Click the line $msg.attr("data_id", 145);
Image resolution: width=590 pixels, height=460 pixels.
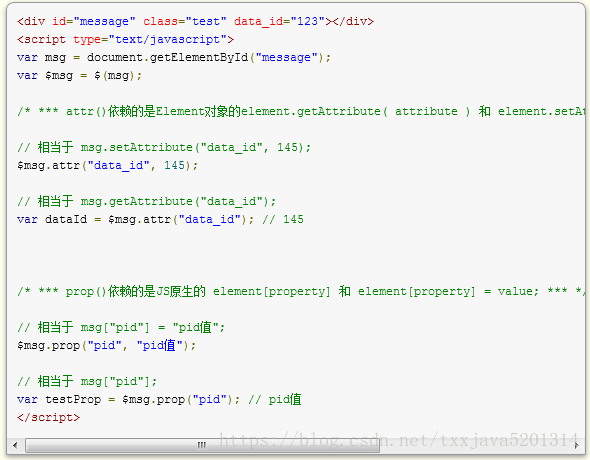pyautogui.click(x=108, y=165)
